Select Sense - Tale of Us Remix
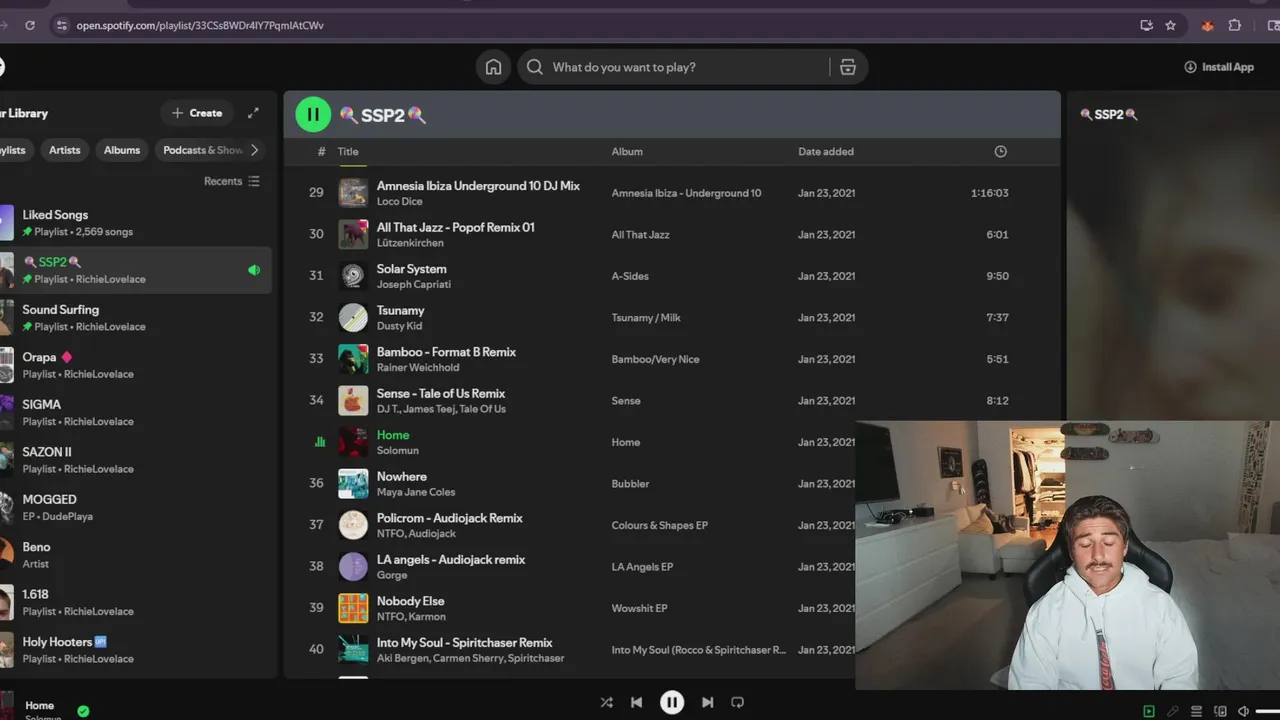 coord(441,393)
